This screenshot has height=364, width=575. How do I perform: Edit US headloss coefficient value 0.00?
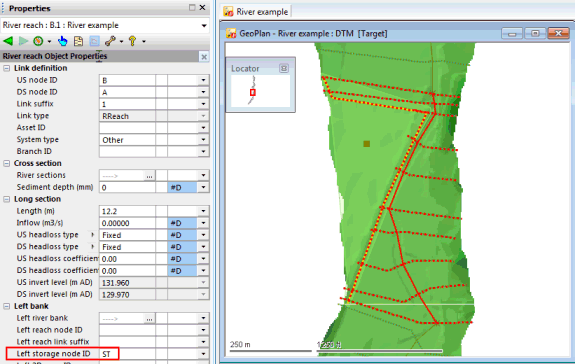point(127,259)
